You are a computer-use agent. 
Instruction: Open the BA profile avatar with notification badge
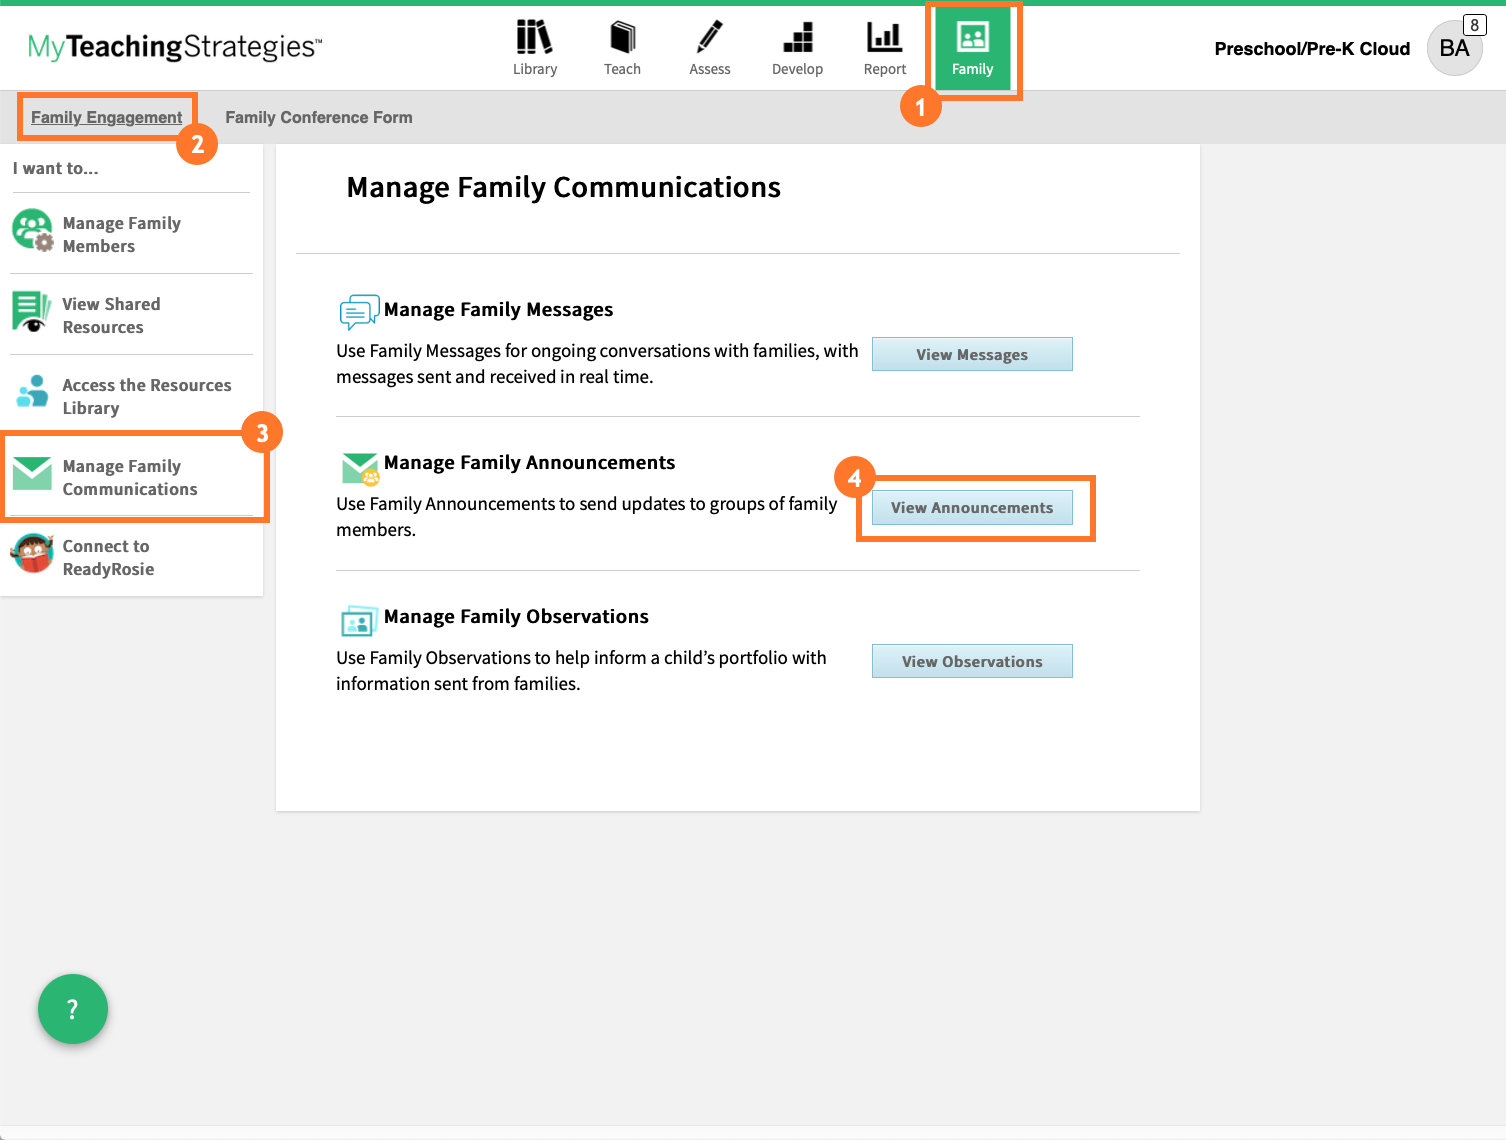pos(1455,48)
